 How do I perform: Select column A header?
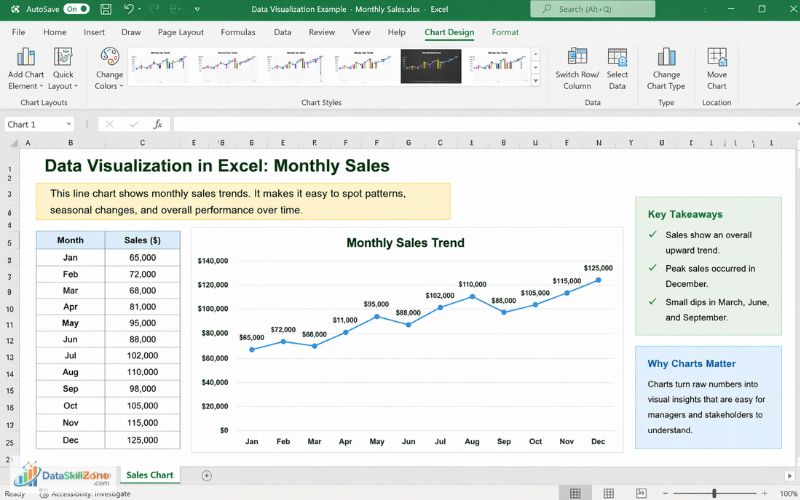click(28, 143)
